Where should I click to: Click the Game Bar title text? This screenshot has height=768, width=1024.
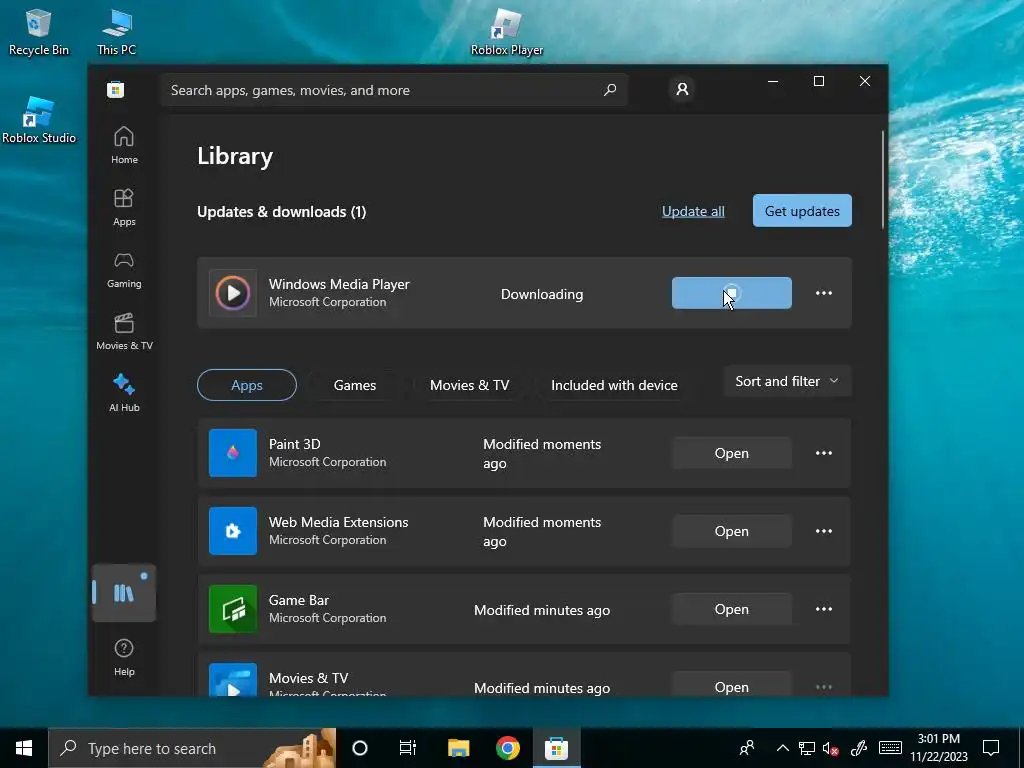point(298,600)
